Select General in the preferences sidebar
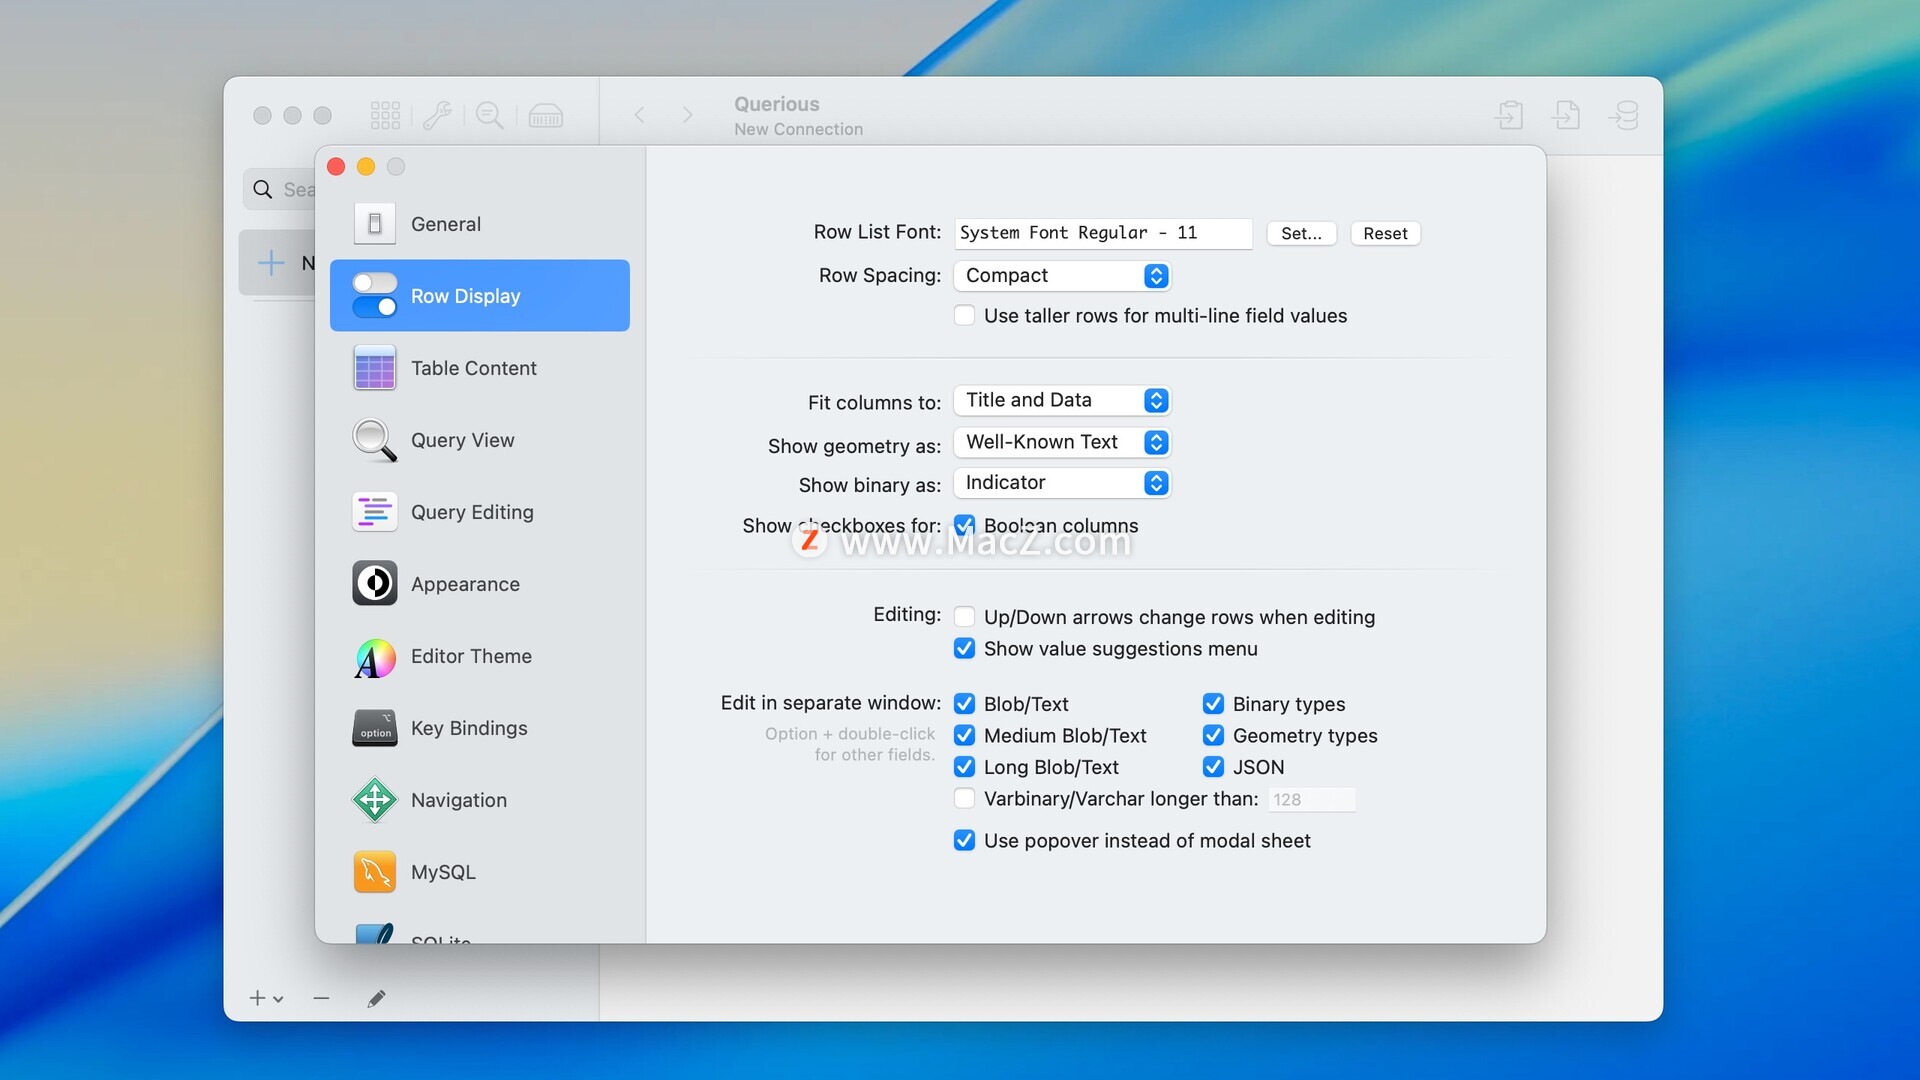Viewport: 1920px width, 1080px height. click(x=480, y=224)
